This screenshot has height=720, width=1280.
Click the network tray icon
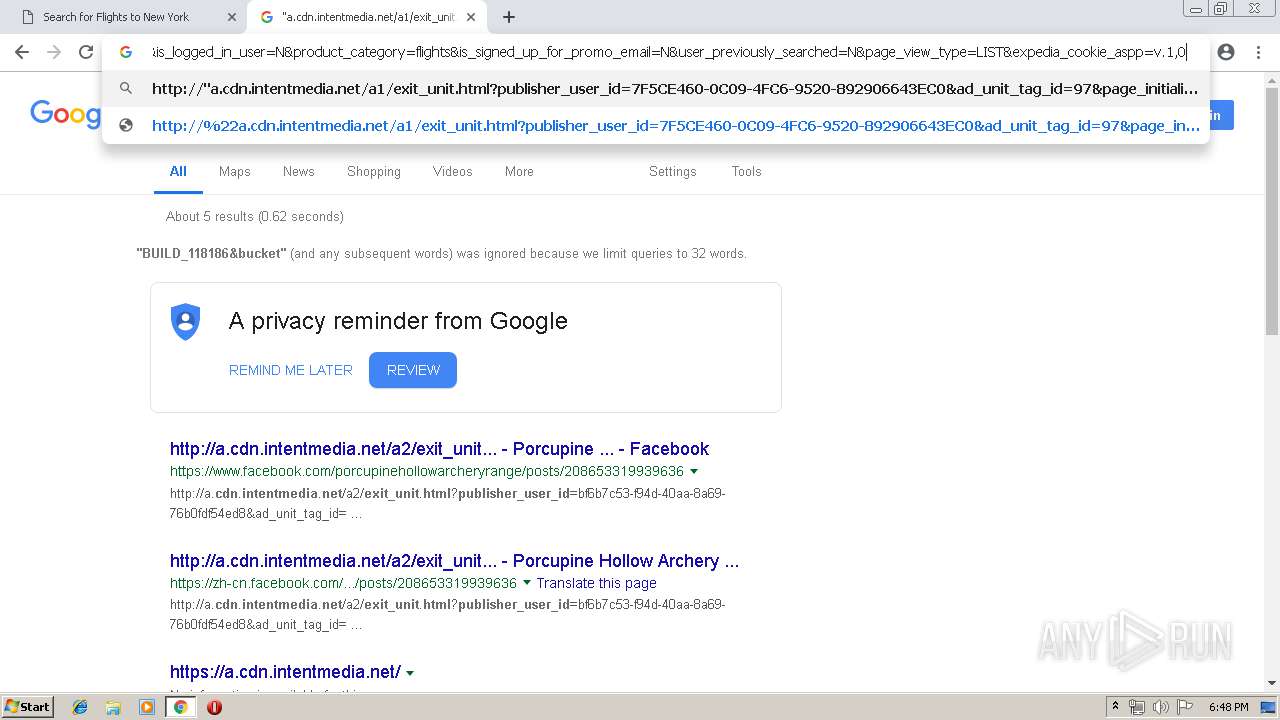[1137, 707]
